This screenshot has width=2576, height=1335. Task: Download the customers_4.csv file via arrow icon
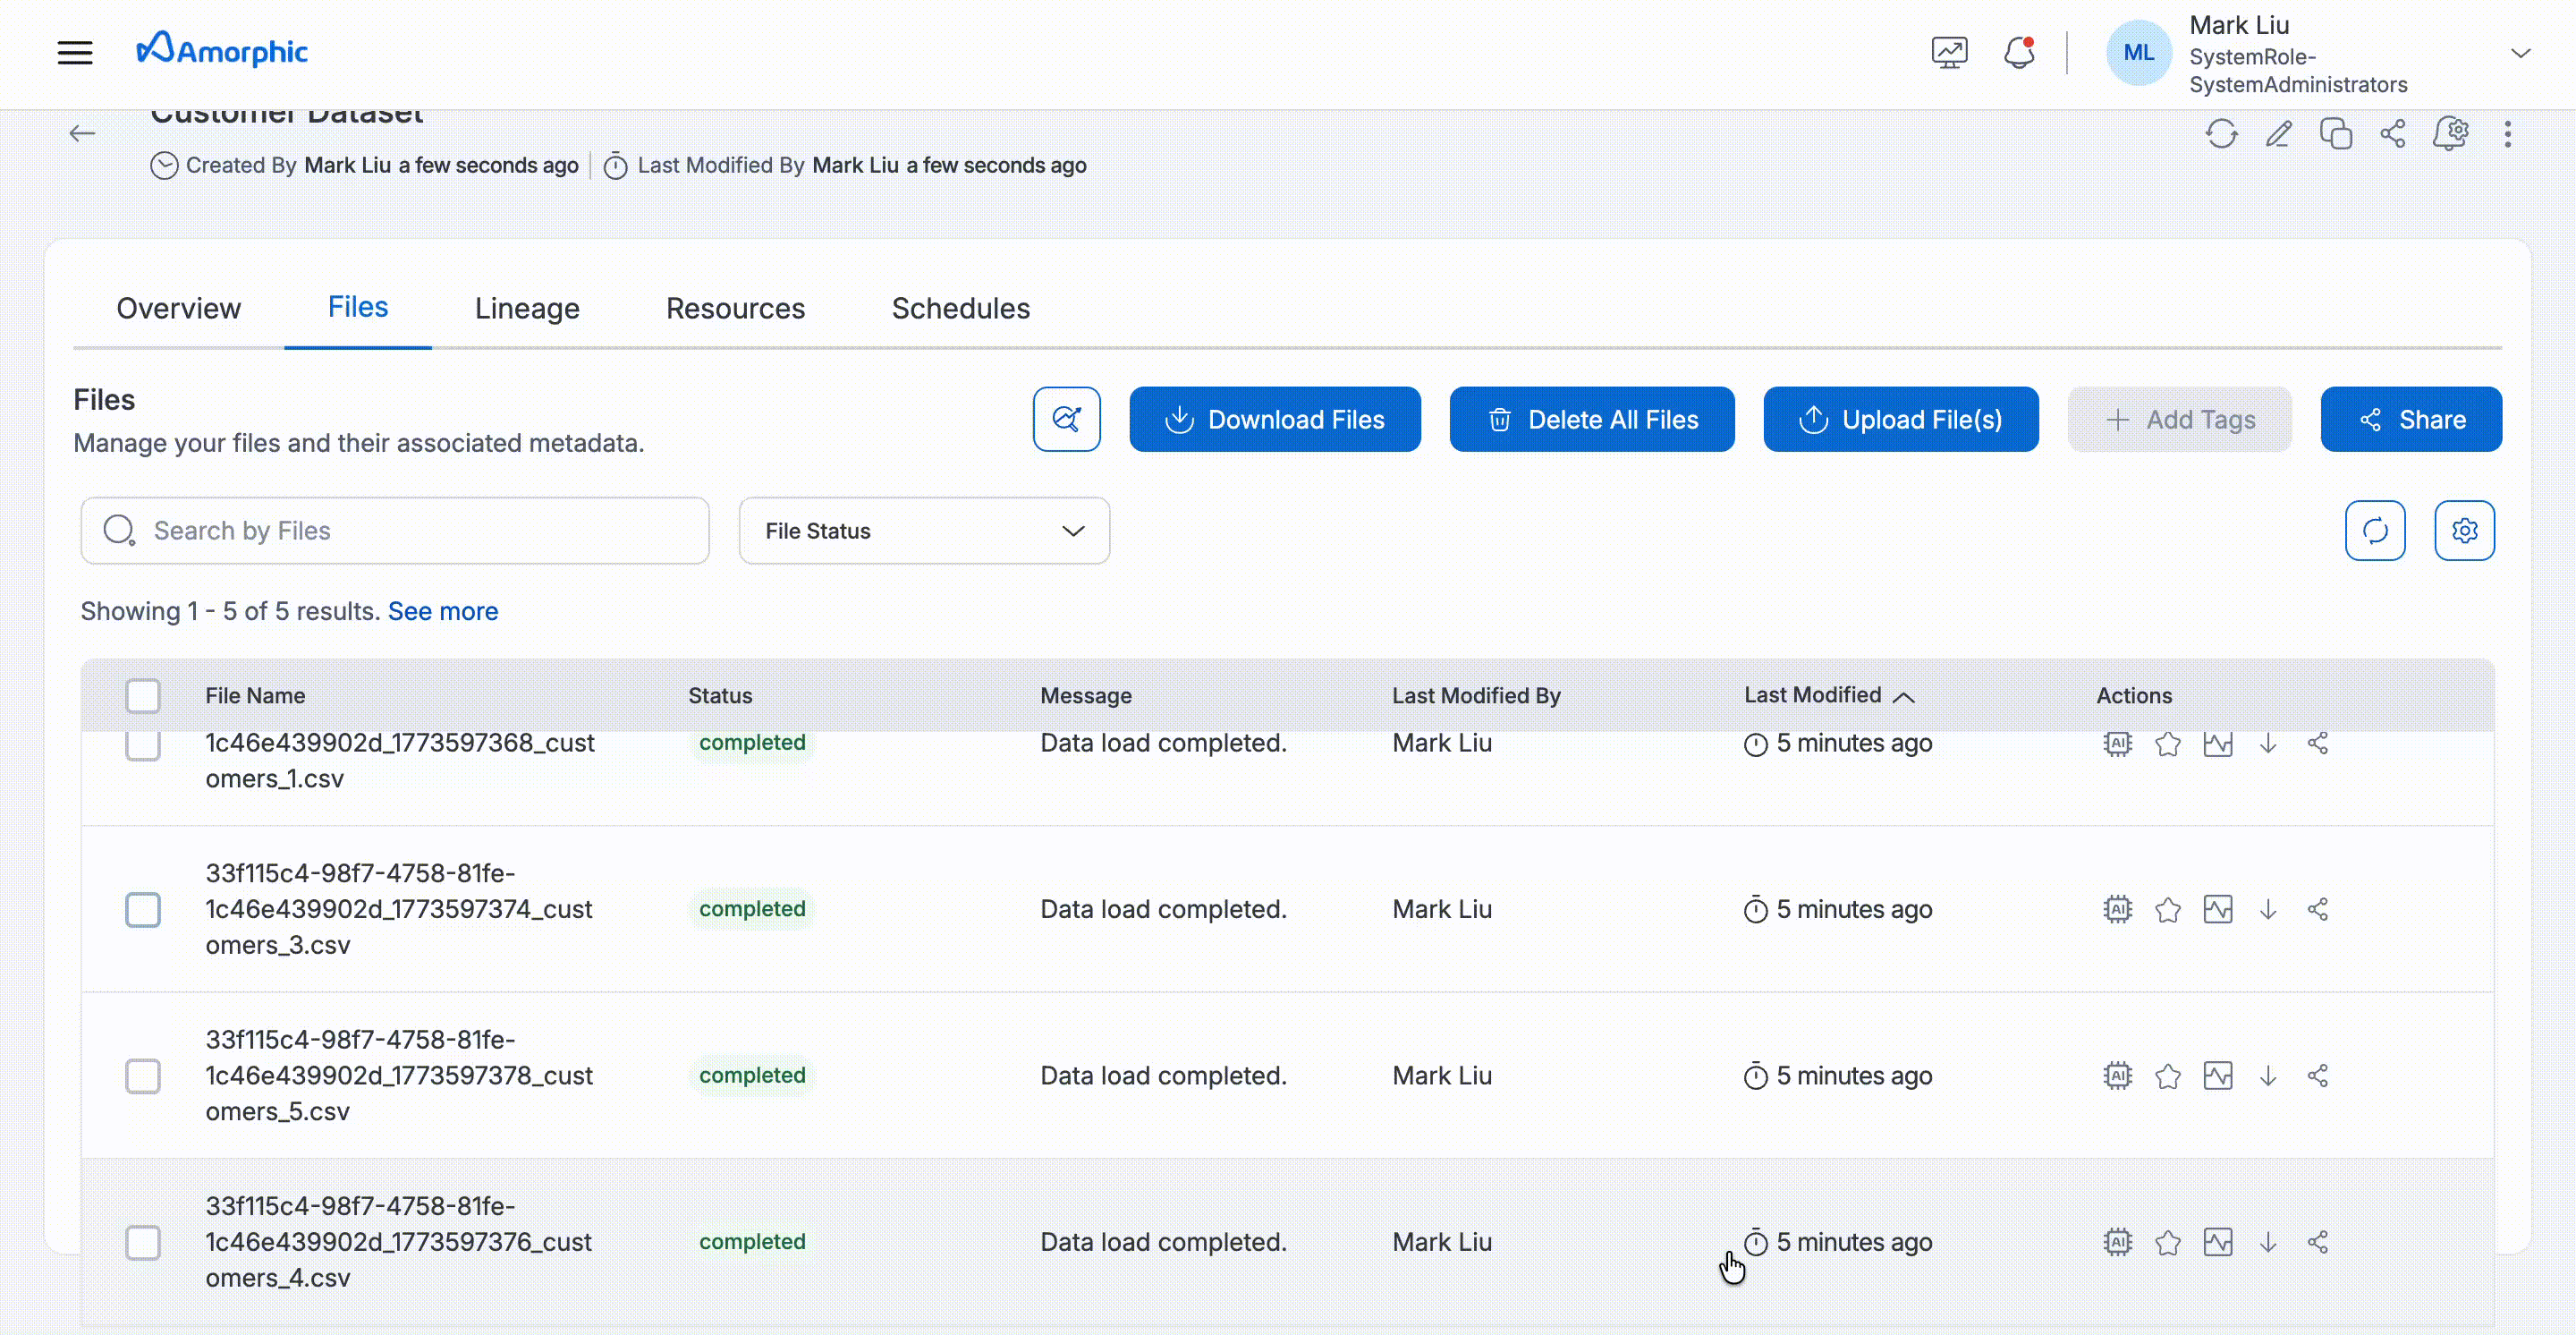2268,1242
